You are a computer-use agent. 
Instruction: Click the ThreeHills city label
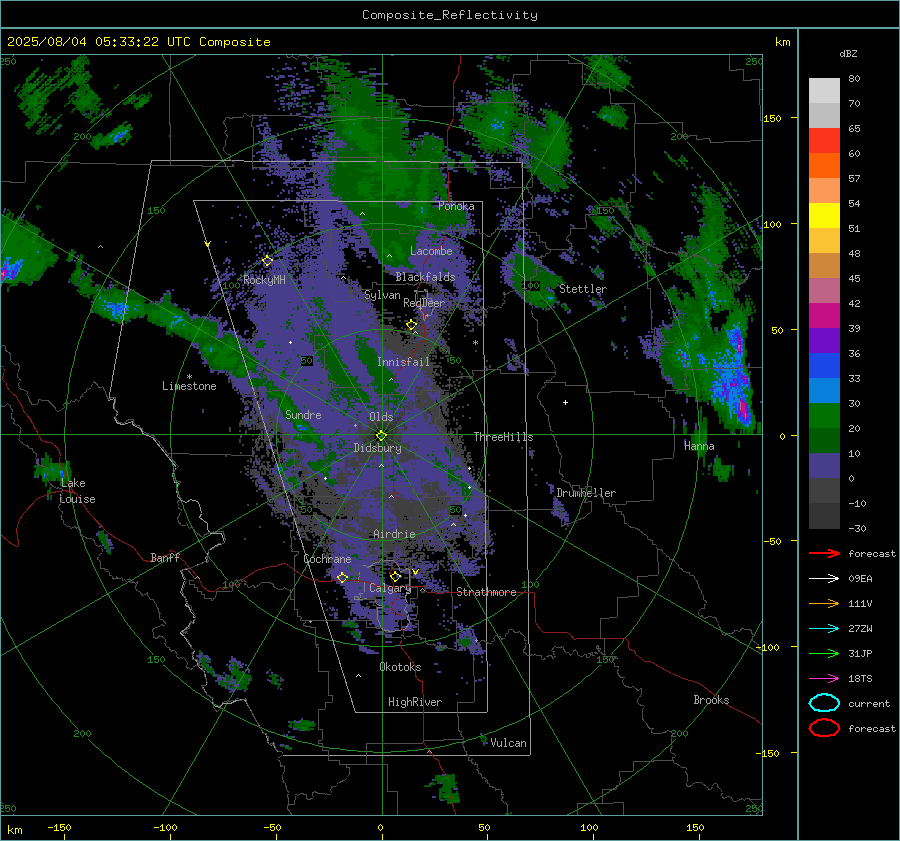tap(503, 437)
